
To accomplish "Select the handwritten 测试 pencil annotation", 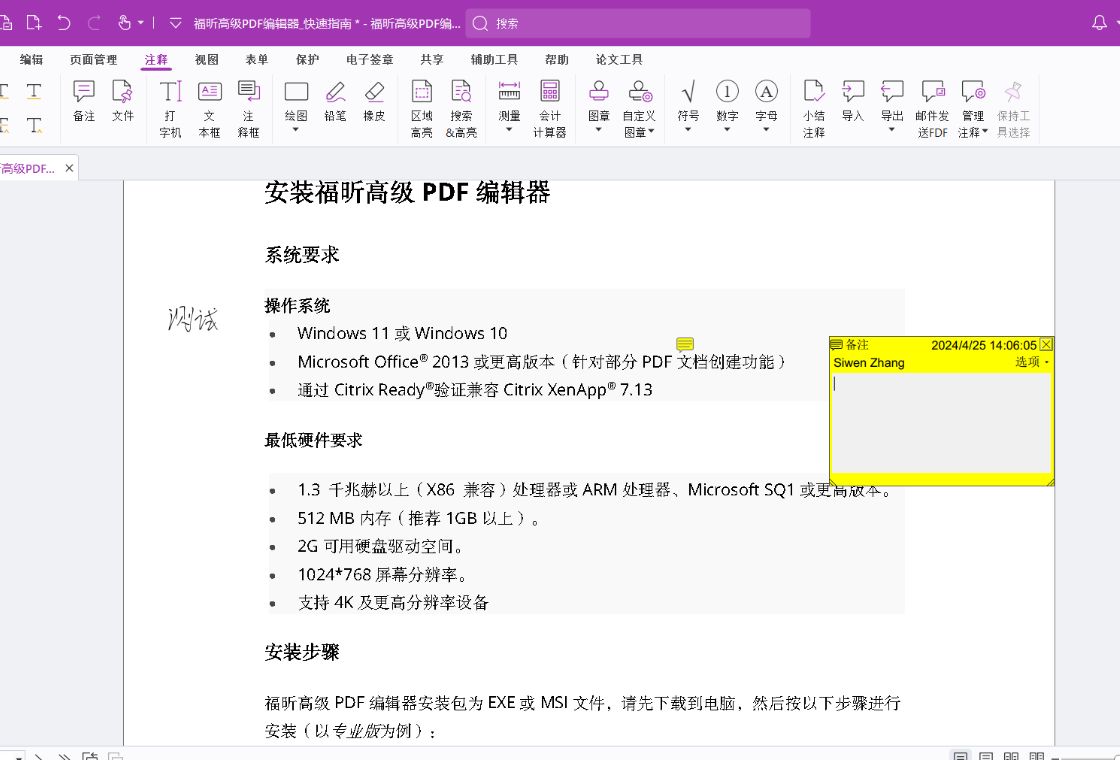I will coord(192,319).
